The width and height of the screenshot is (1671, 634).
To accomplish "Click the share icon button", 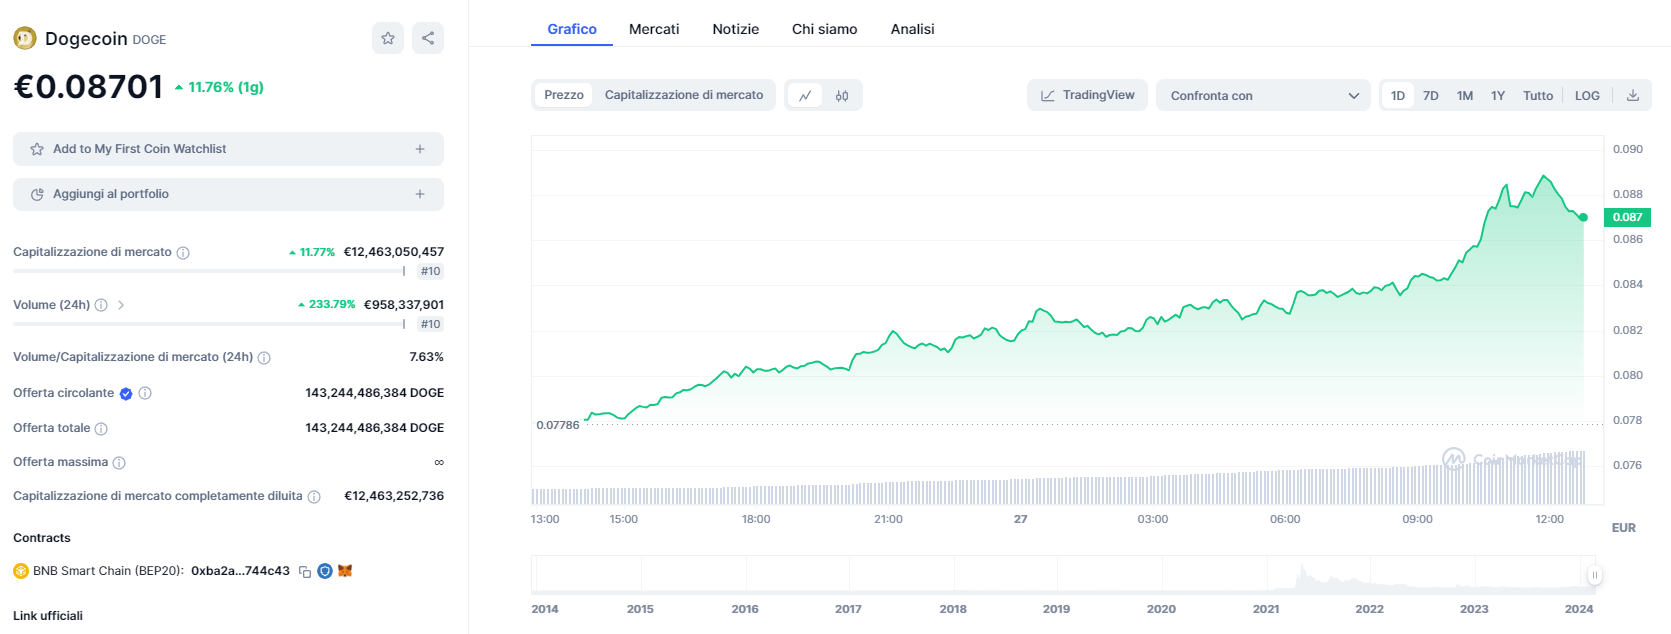I will 428,38.
